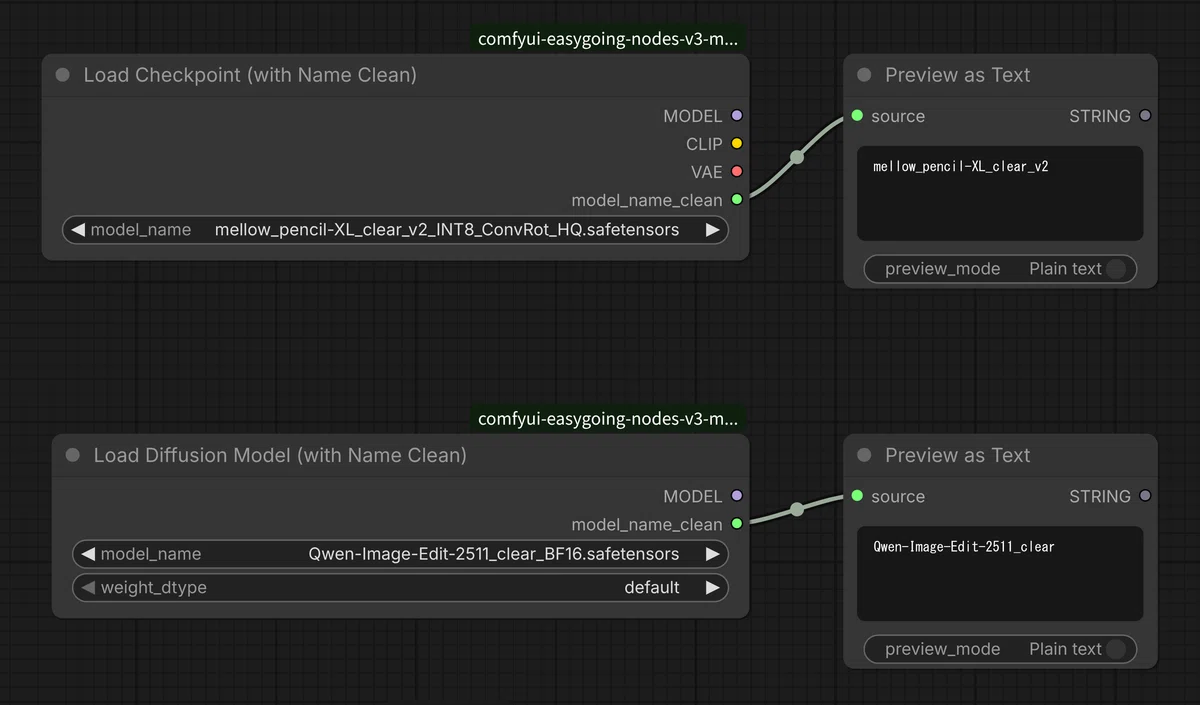
Task: Click the comfyui-easygoing-nodes badge above Load Checkpoint
Action: pyautogui.click(x=608, y=40)
